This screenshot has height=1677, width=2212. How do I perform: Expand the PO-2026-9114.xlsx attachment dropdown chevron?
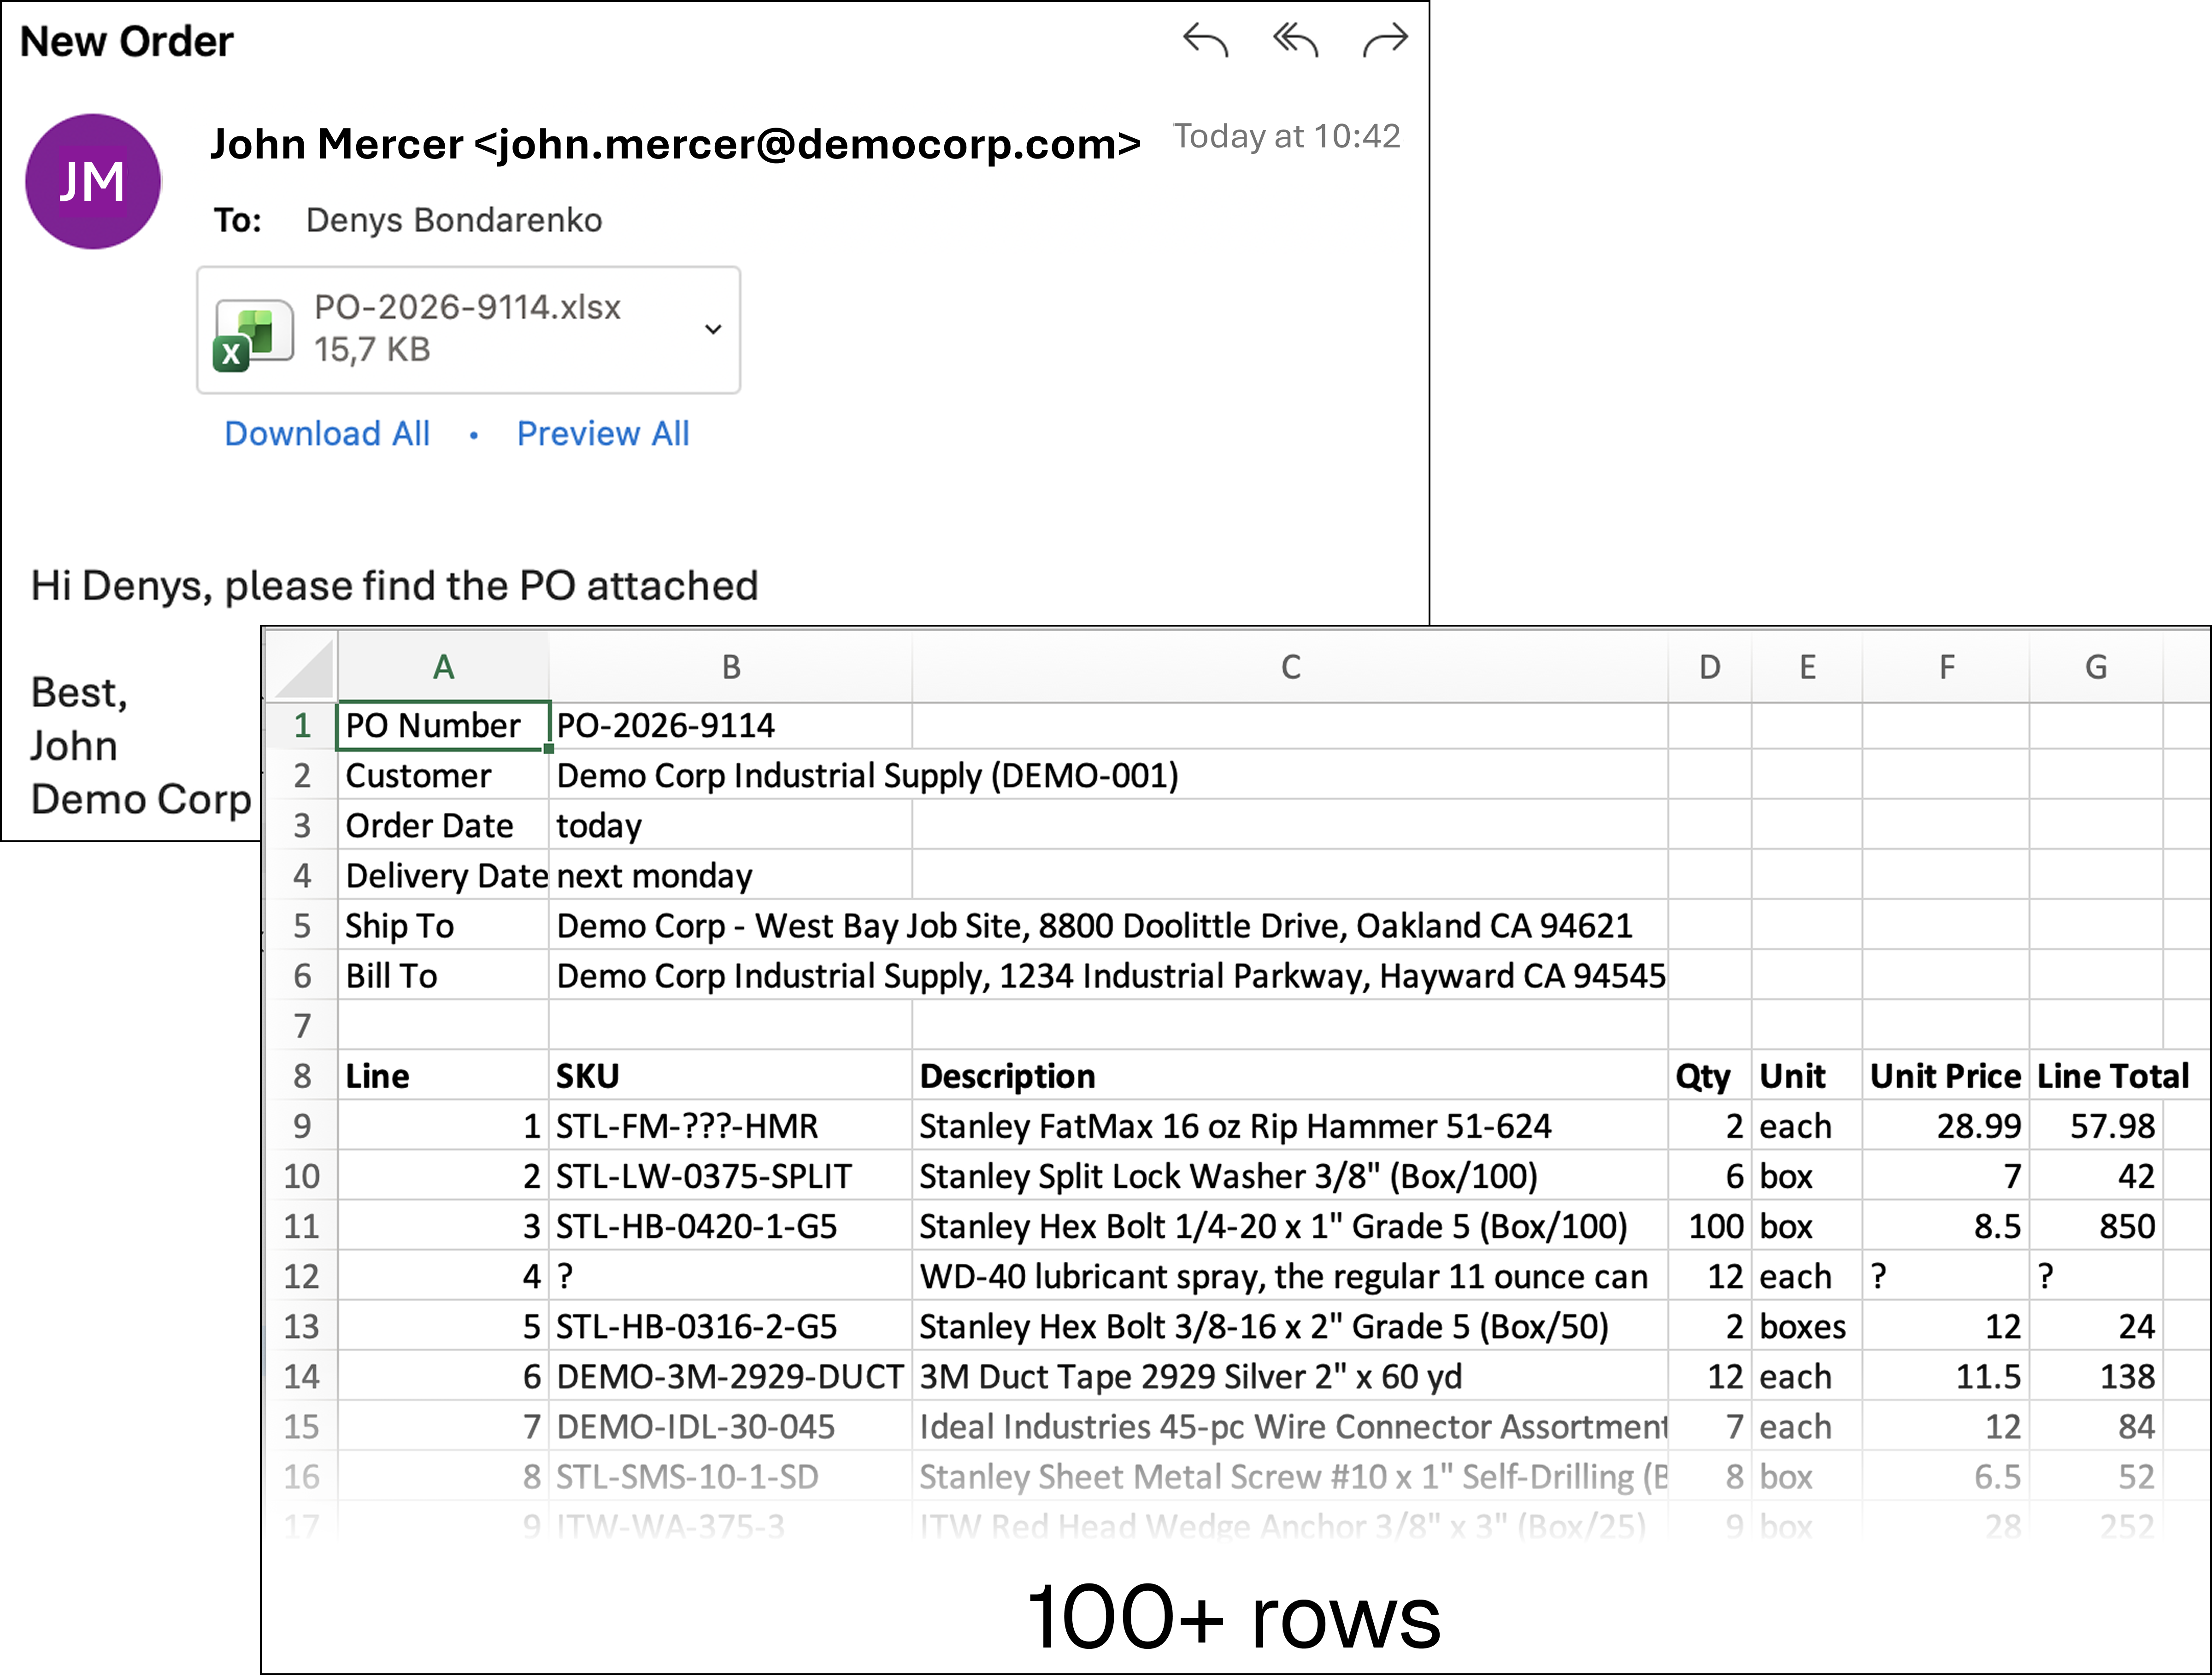point(713,329)
